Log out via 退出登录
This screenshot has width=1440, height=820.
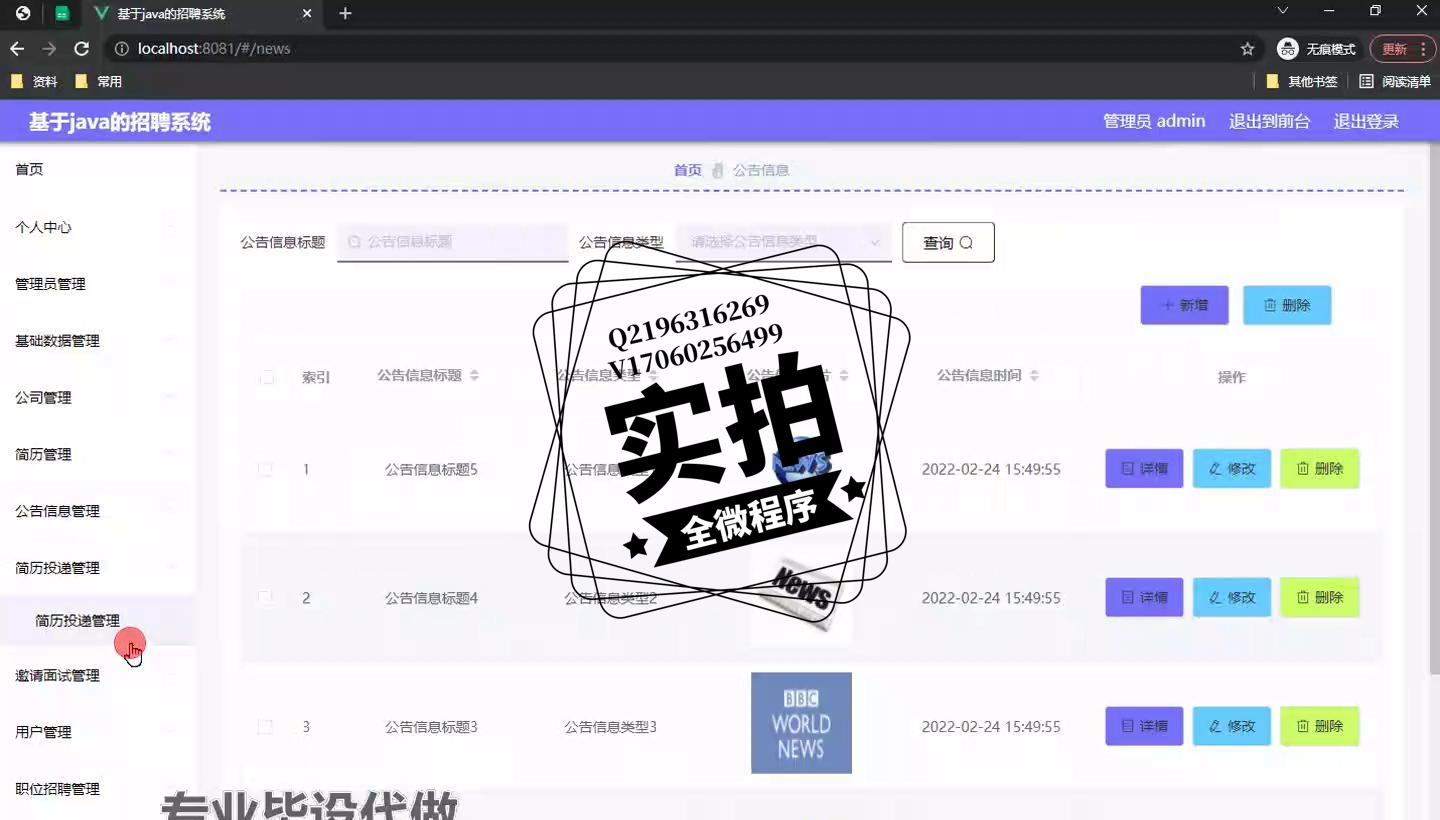point(1366,121)
